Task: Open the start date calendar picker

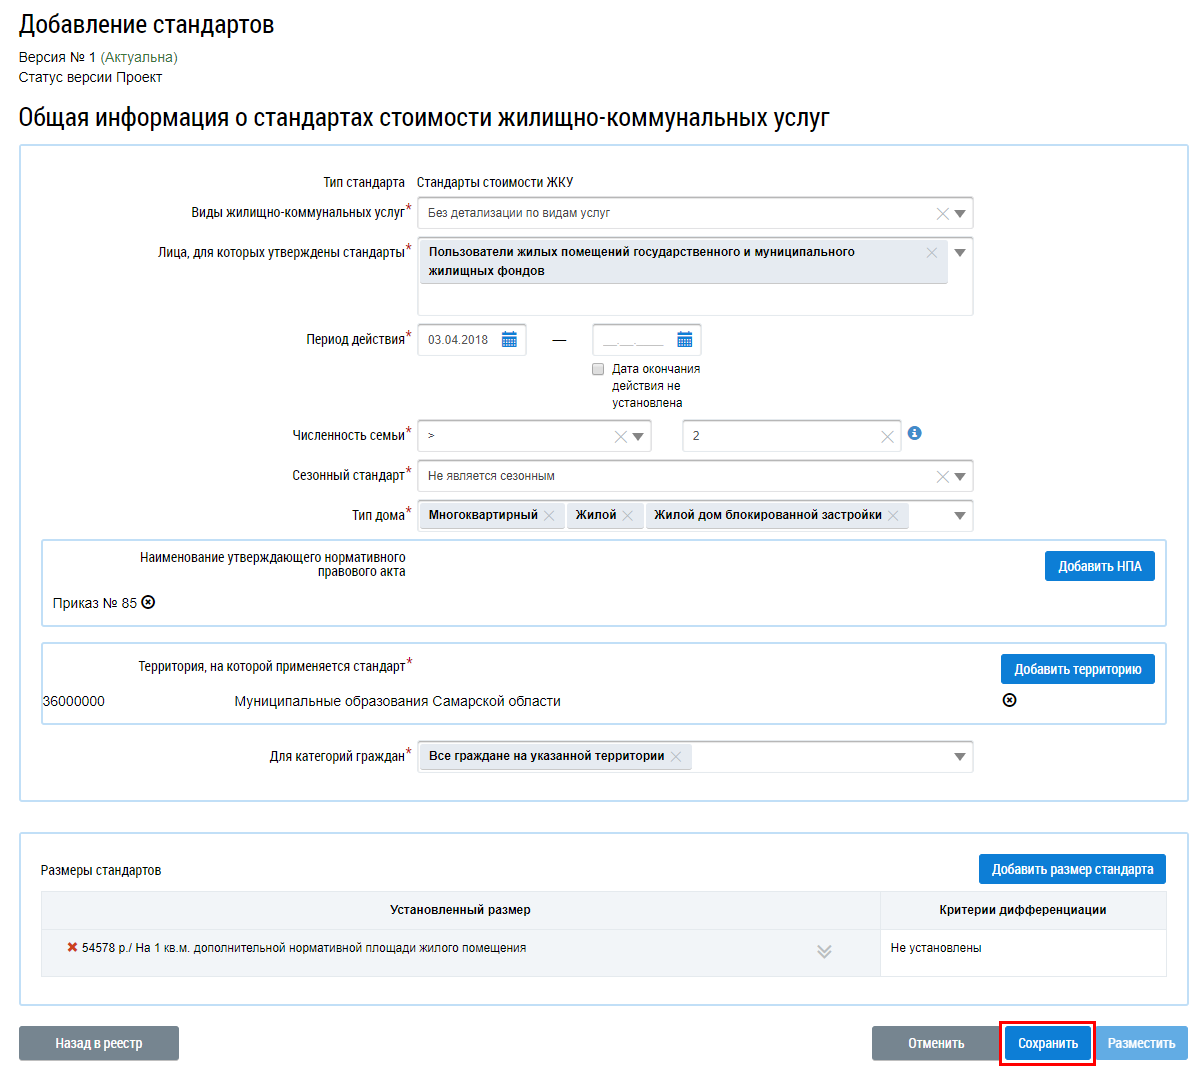Action: pos(509,340)
